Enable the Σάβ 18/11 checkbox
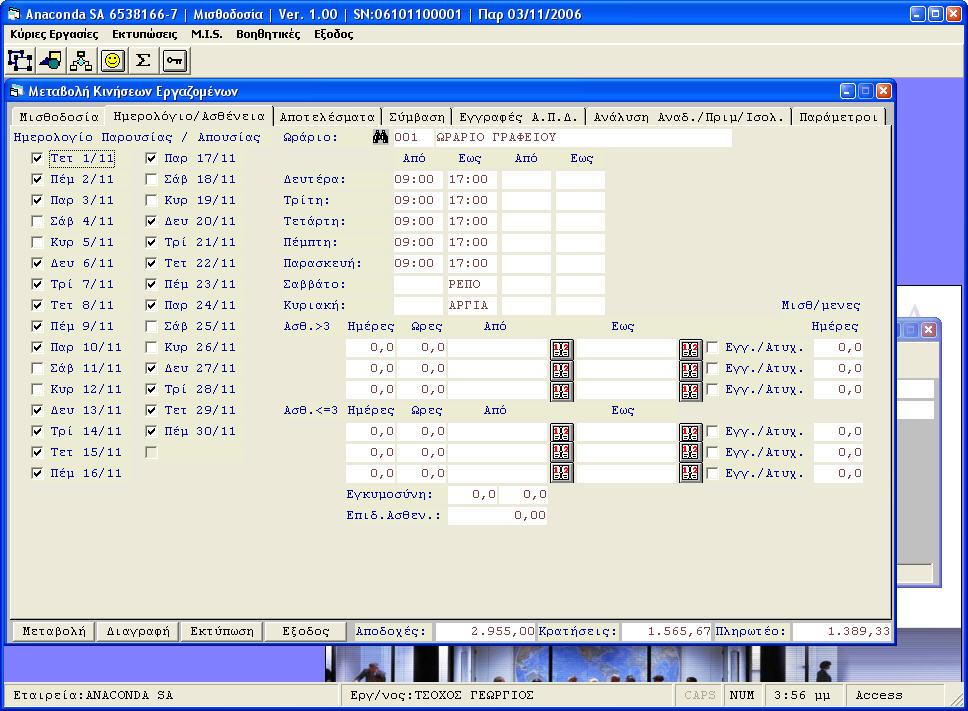This screenshot has height=711, width=968. click(x=151, y=180)
